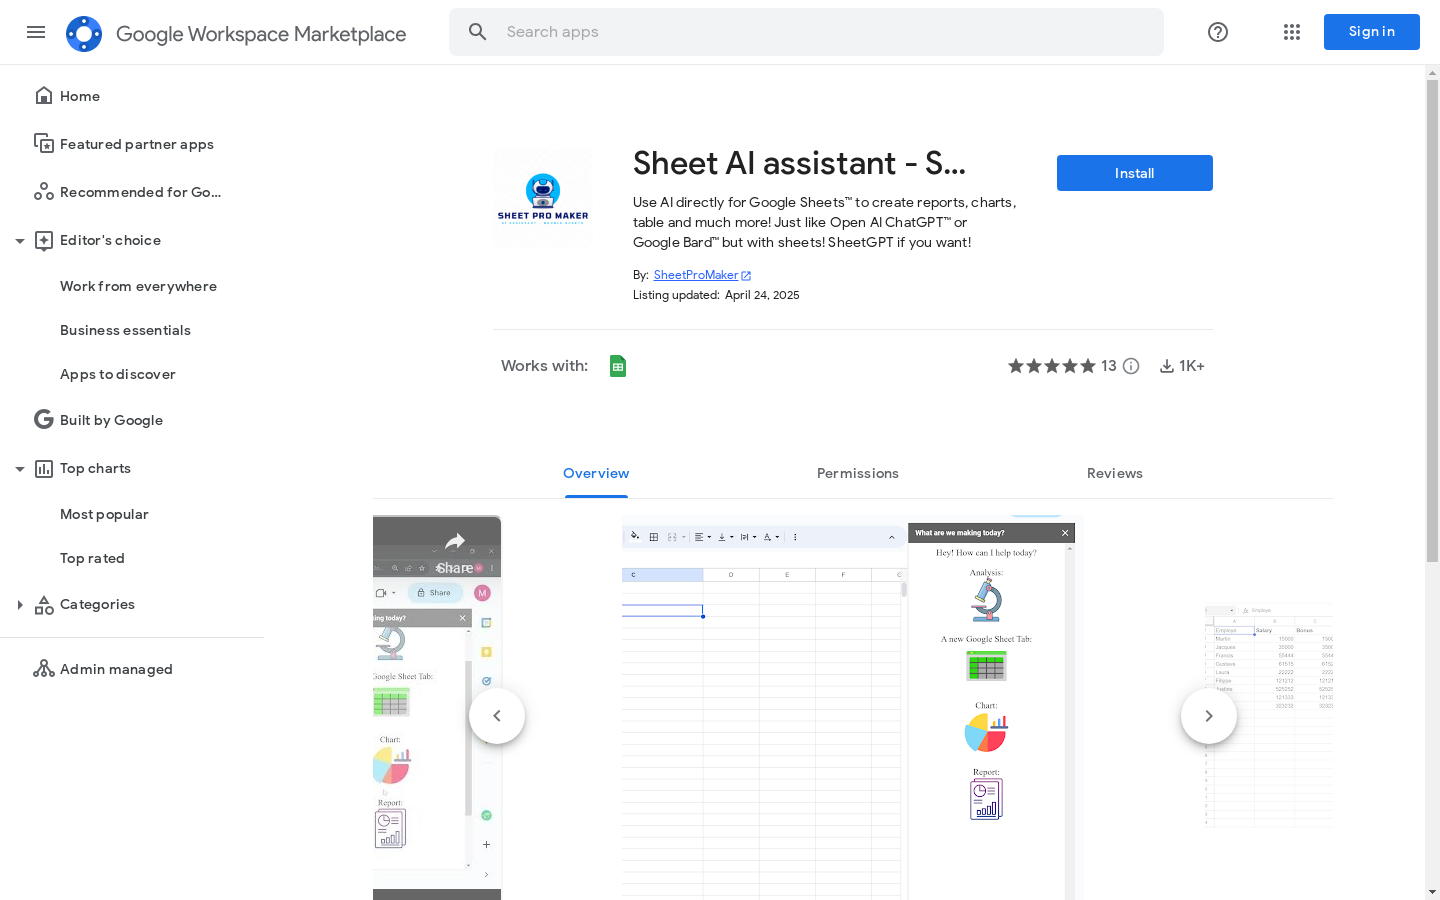Click the rating info icon

(x=1131, y=366)
